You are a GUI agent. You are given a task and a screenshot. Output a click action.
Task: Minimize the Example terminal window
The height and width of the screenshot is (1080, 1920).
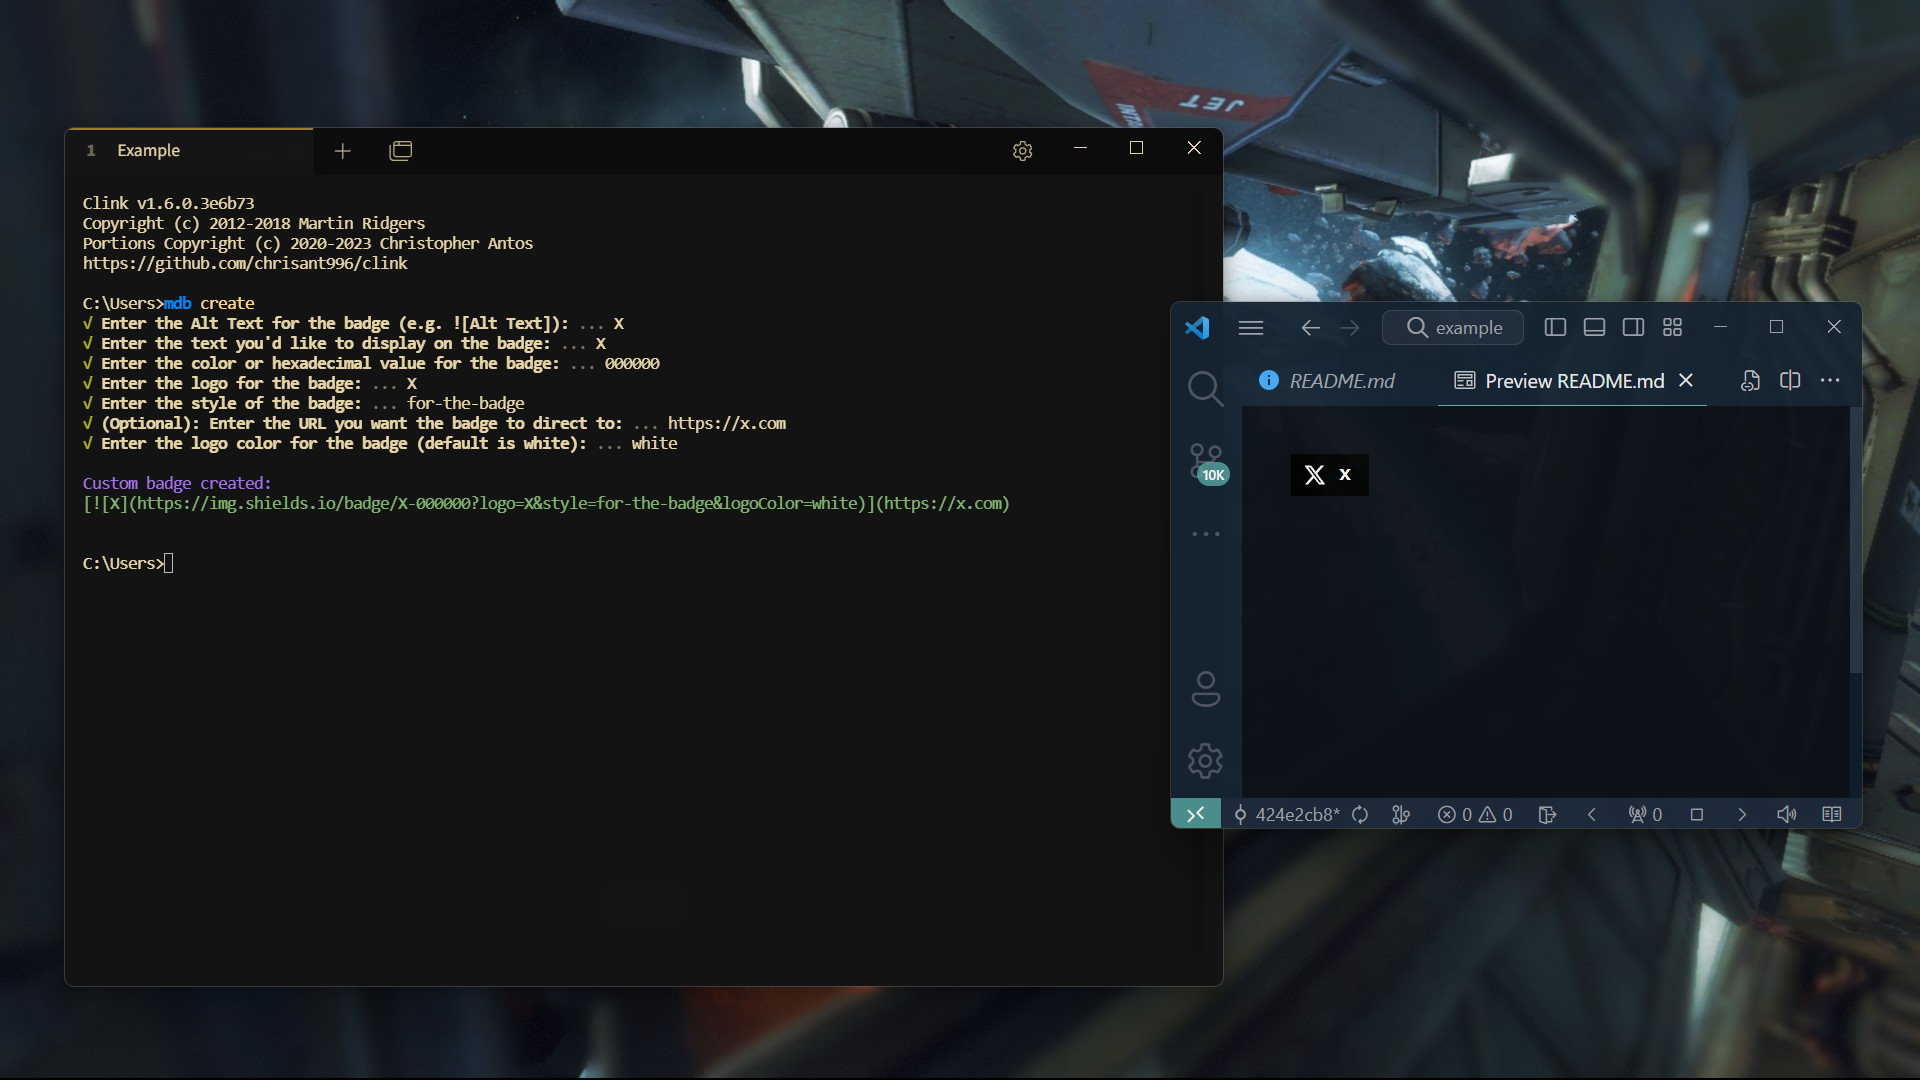coord(1080,148)
